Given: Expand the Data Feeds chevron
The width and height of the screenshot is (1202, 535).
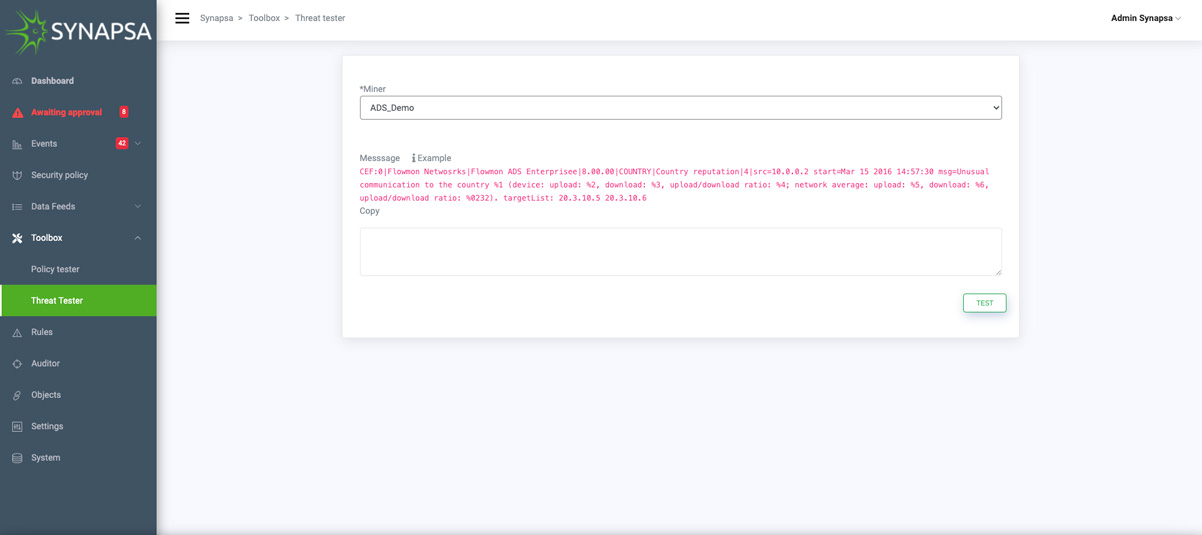Looking at the screenshot, I should (138, 207).
